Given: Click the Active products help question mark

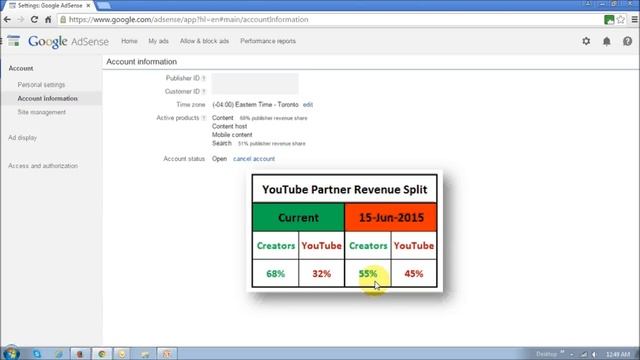Looking at the screenshot, I should [x=203, y=118].
